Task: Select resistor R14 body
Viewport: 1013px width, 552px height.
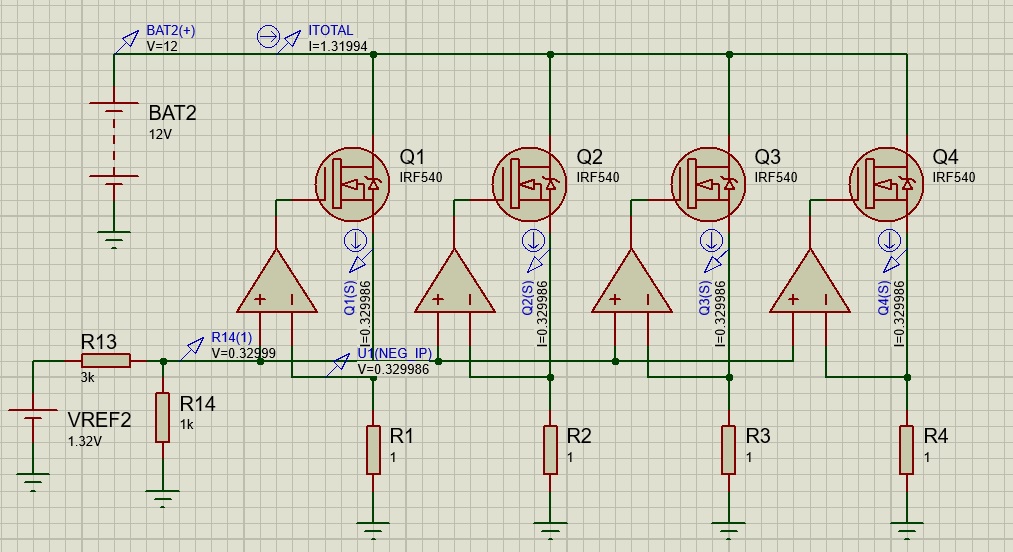Action: [163, 417]
